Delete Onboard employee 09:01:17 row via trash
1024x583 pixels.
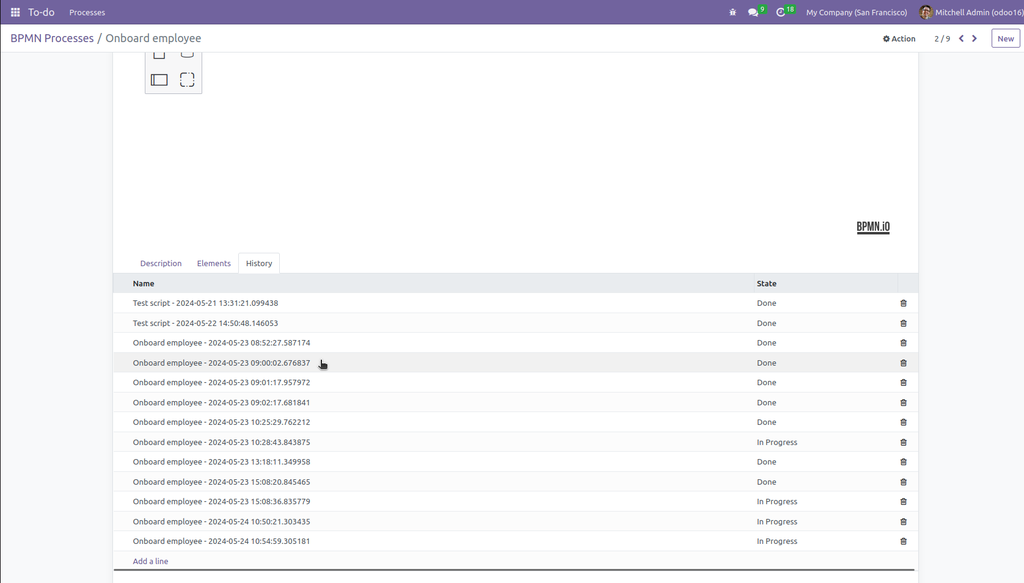(x=904, y=383)
